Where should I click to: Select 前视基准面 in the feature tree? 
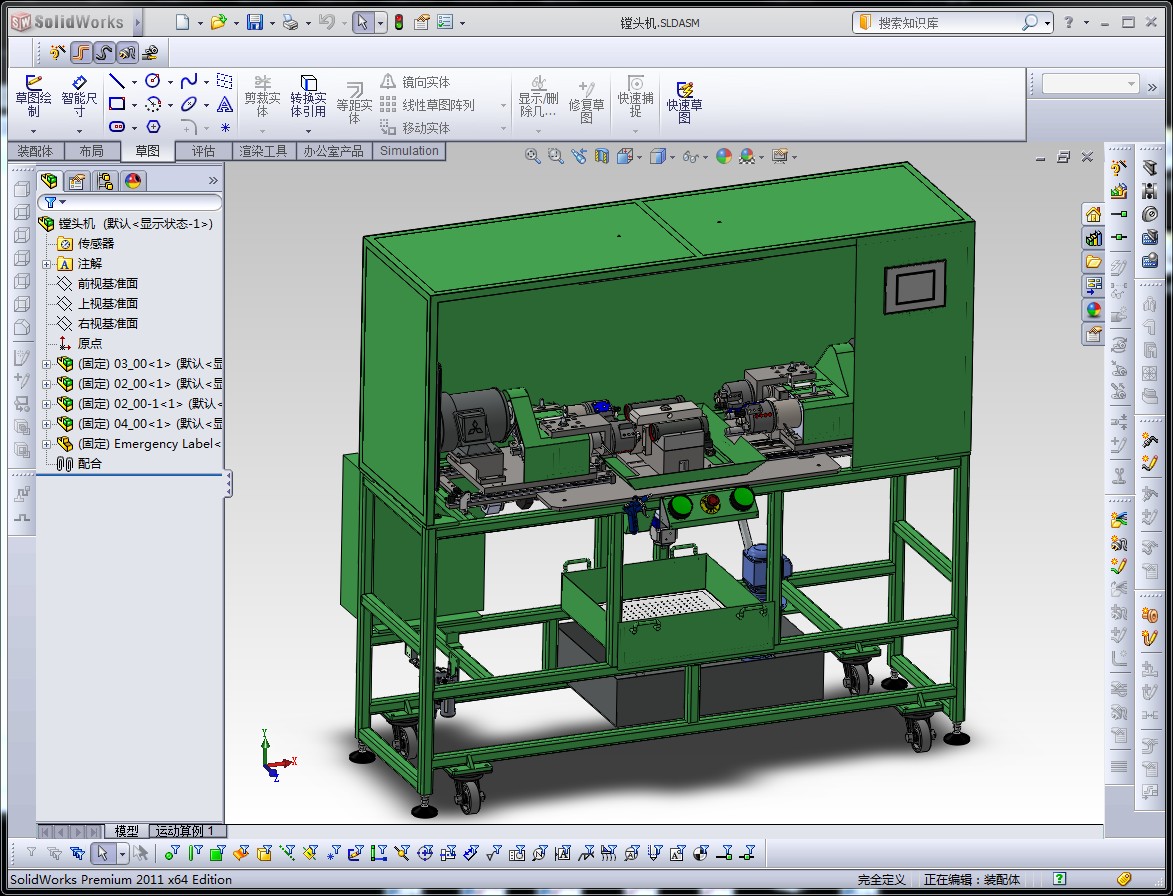pos(108,284)
